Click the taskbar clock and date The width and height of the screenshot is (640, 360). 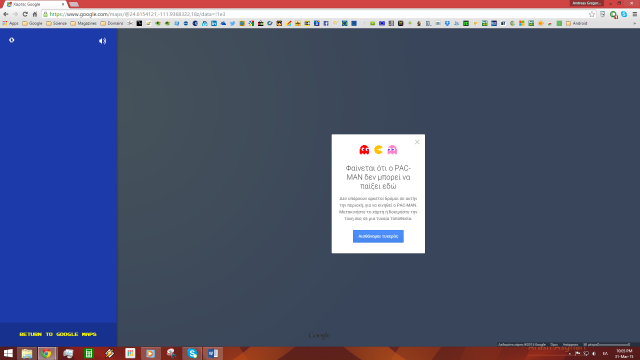point(624,353)
